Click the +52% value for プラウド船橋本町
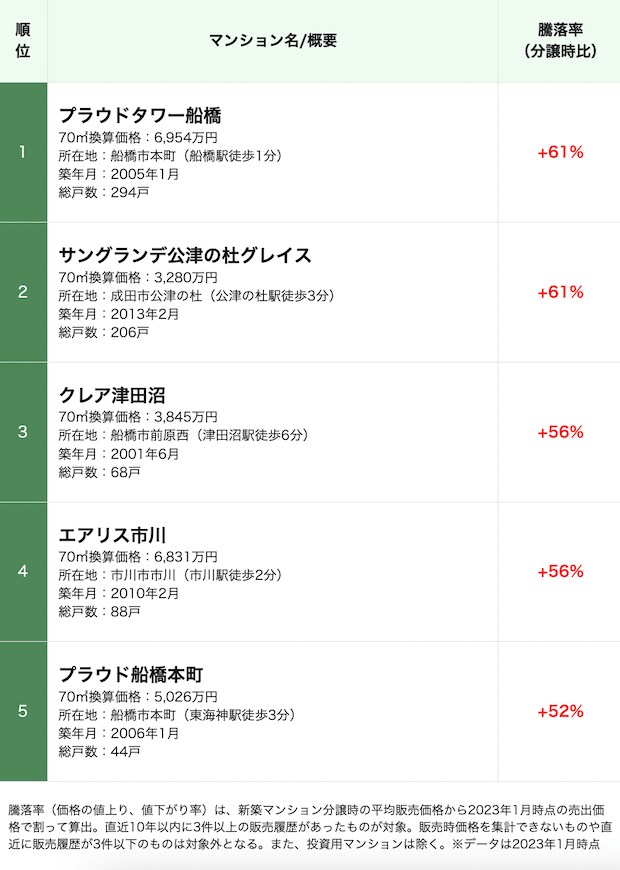The width and height of the screenshot is (620, 870). (x=560, y=711)
